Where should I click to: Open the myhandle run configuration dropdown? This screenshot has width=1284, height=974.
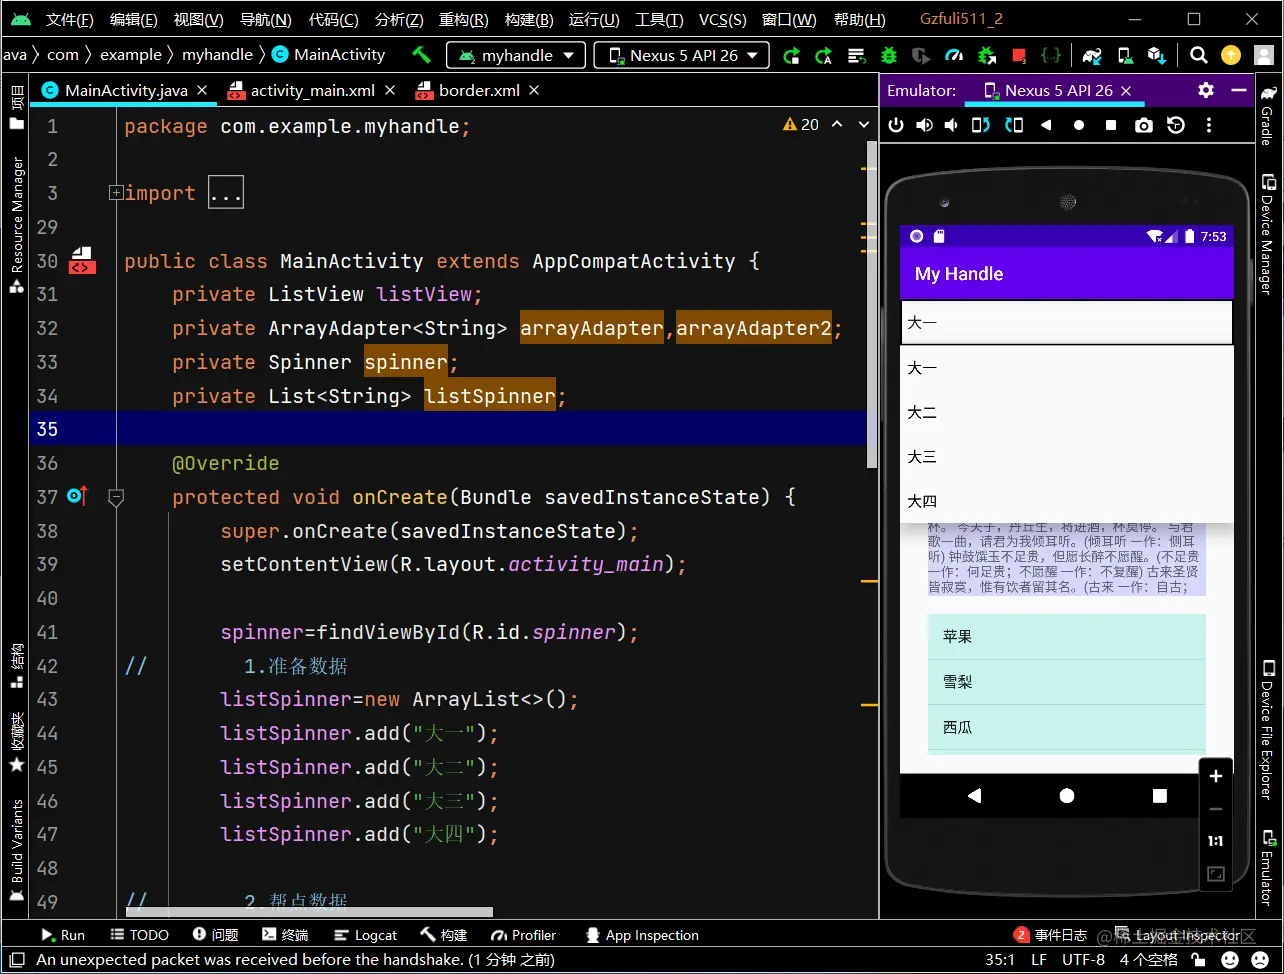517,55
